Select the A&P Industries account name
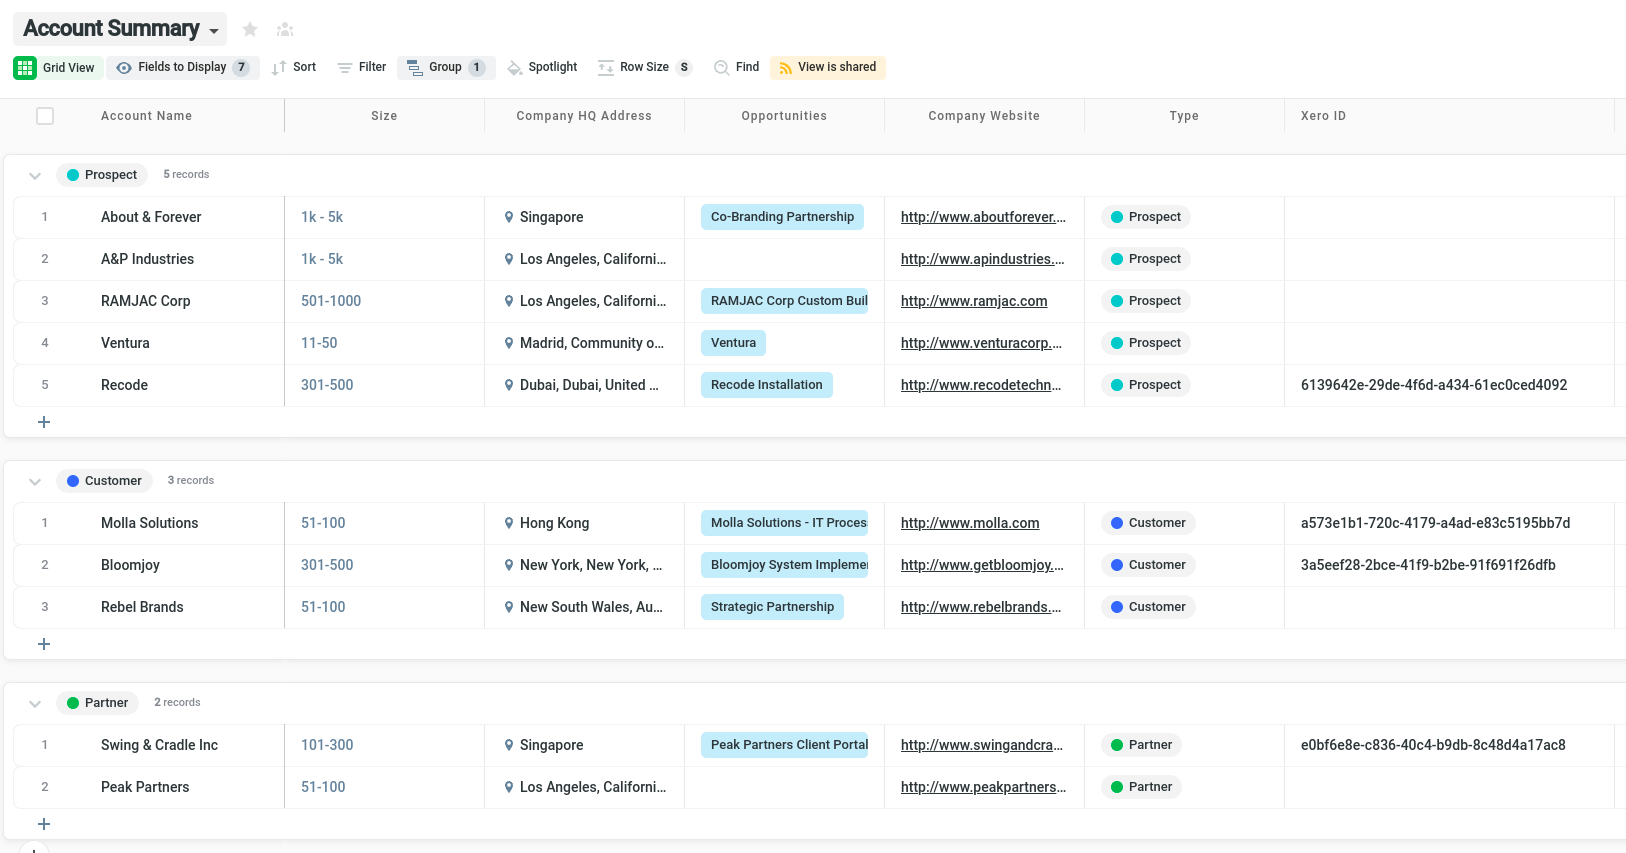The height and width of the screenshot is (853, 1626). click(147, 259)
